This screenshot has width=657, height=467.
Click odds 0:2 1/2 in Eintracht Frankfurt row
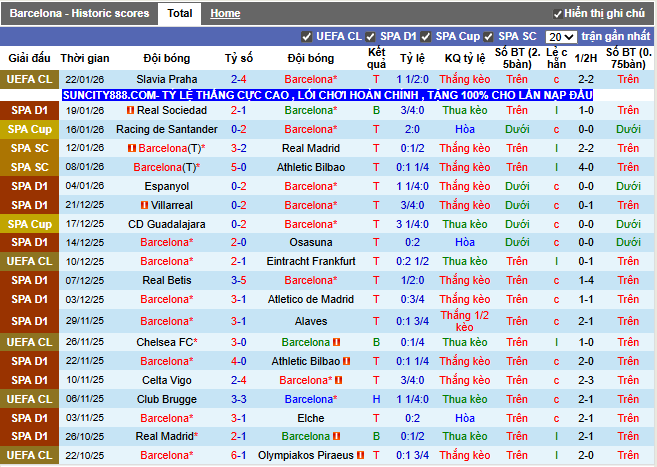[x=412, y=261]
